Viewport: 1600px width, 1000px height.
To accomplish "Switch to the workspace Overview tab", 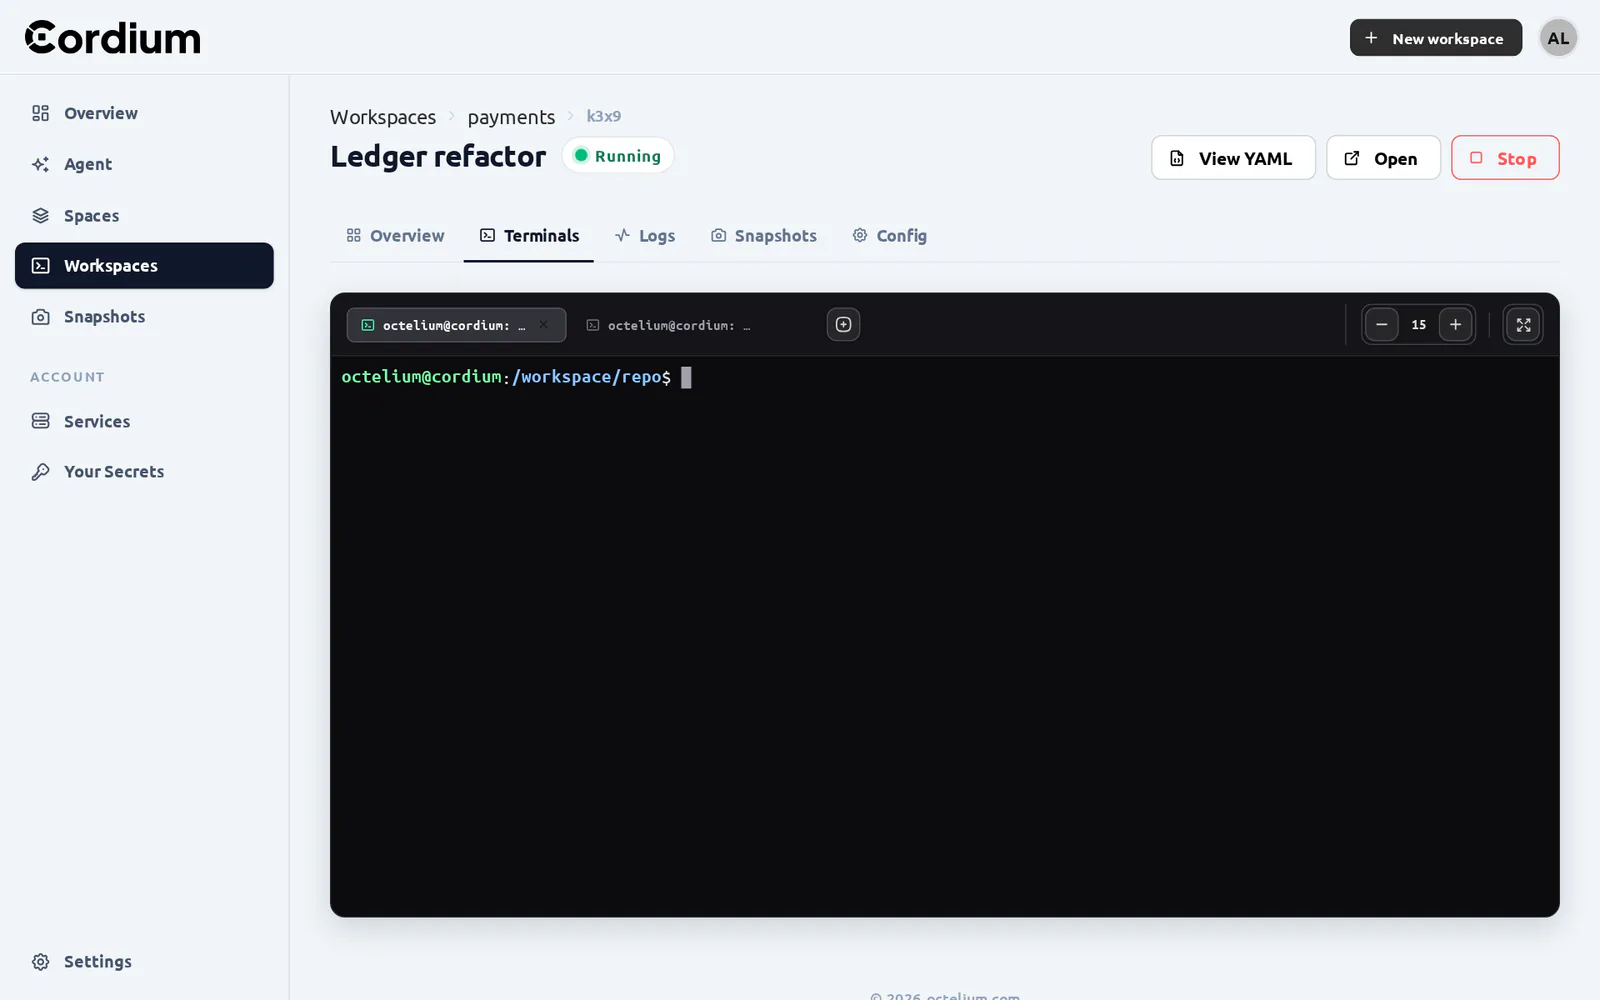I will click(x=395, y=236).
